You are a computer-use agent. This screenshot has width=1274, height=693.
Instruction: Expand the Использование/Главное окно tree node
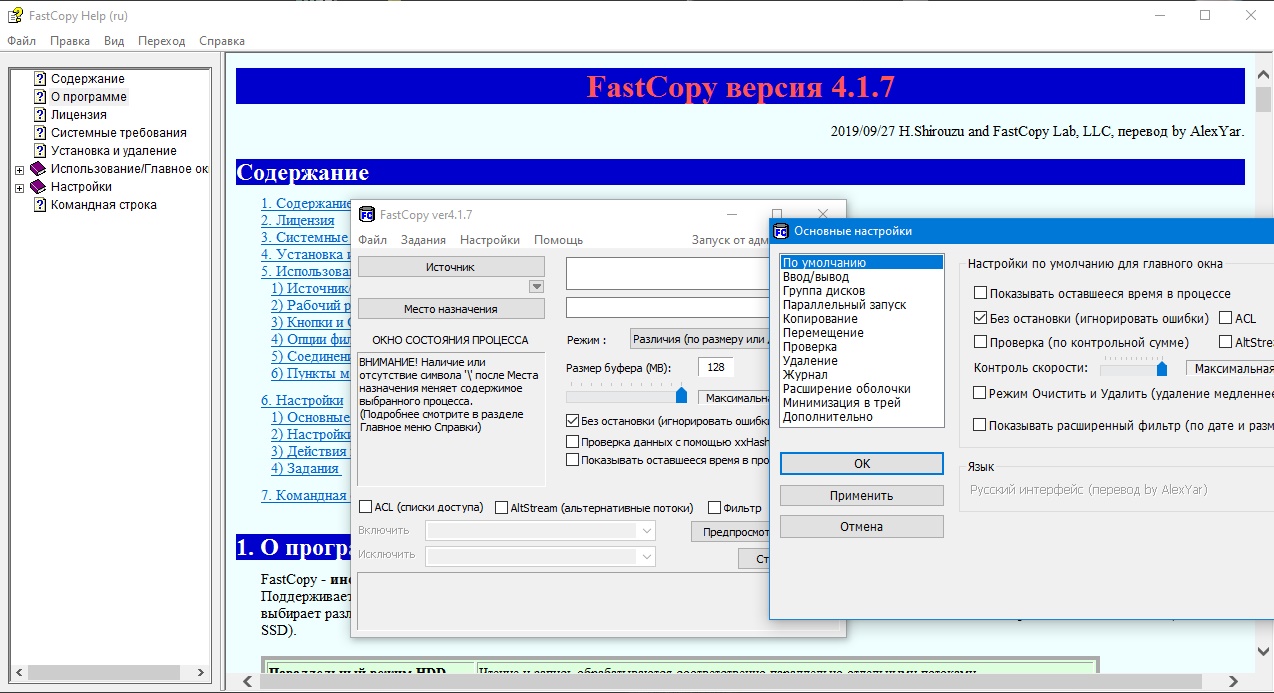pyautogui.click(x=19, y=170)
